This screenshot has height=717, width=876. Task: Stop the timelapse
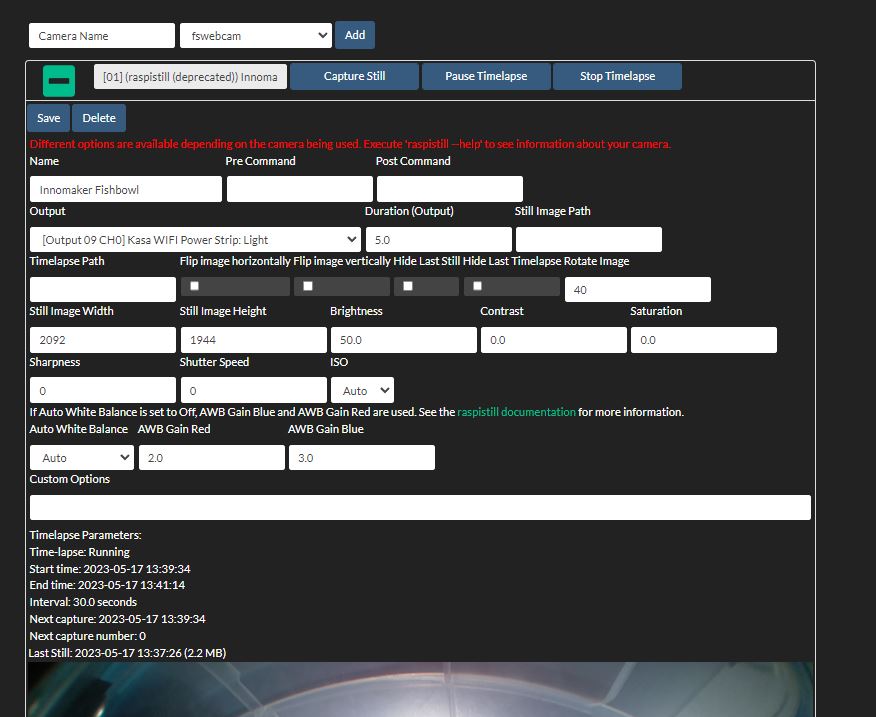coord(617,75)
